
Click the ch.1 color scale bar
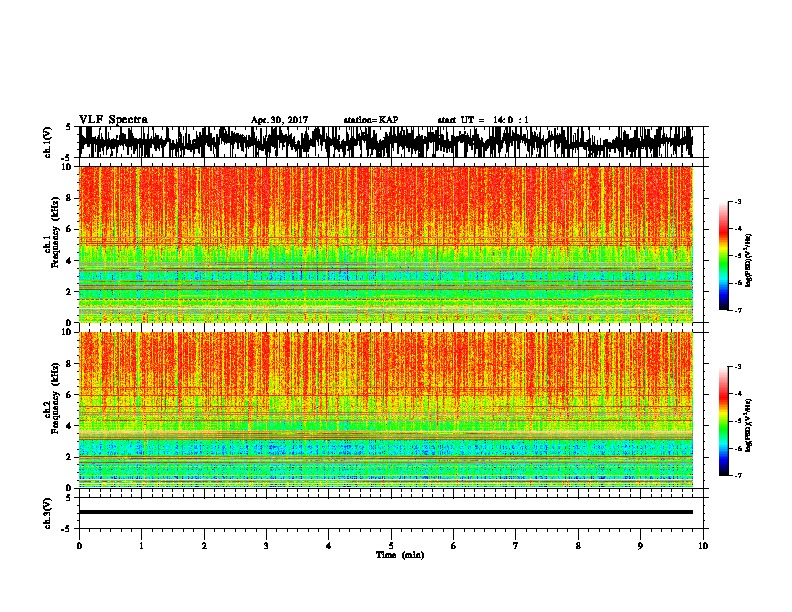724,256
